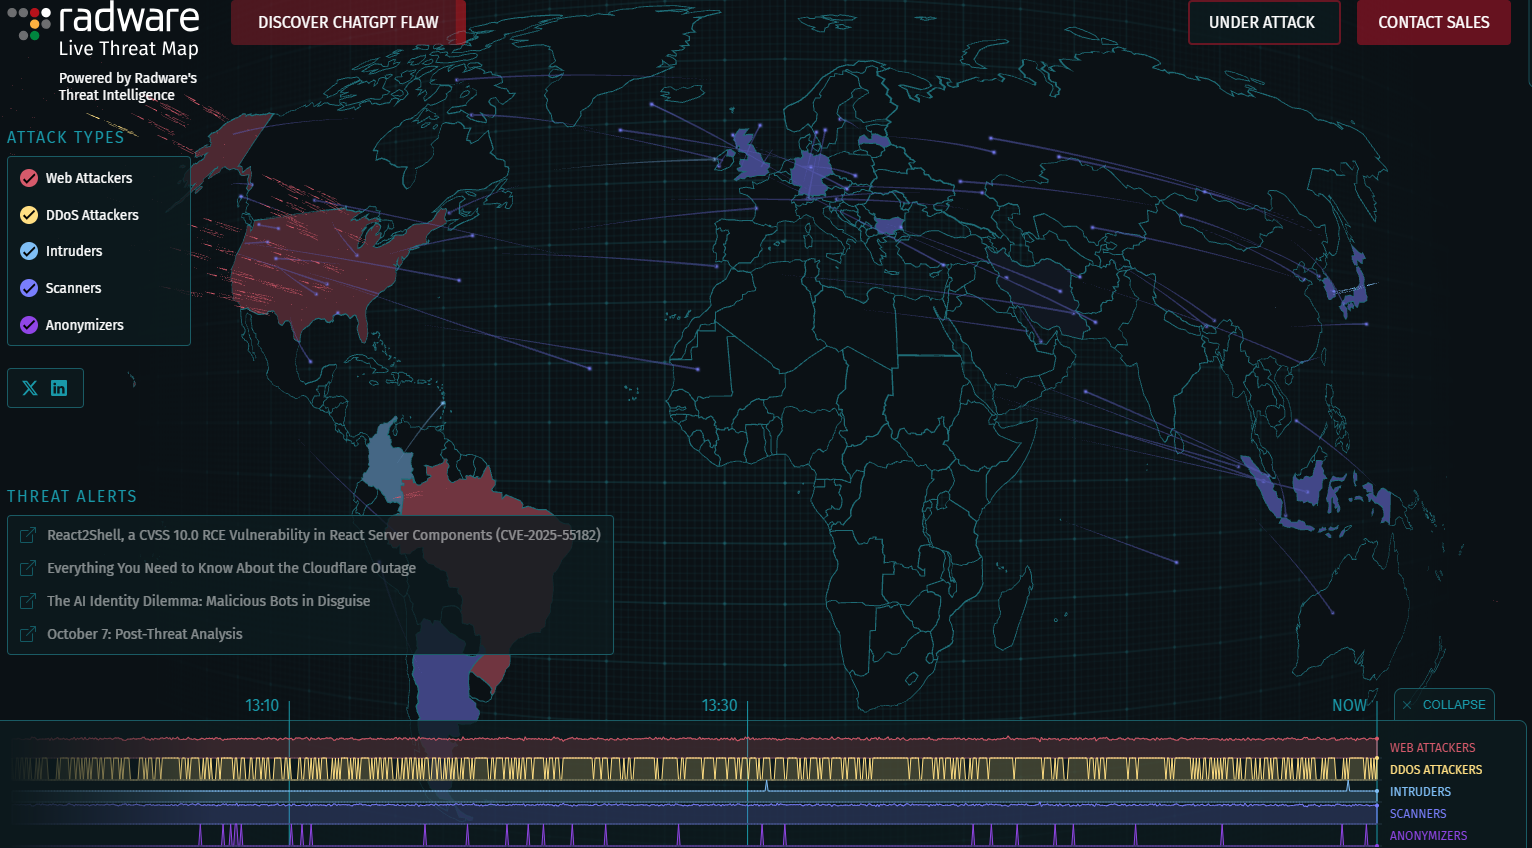Collapse the attack timeline panel

pos(1452,704)
